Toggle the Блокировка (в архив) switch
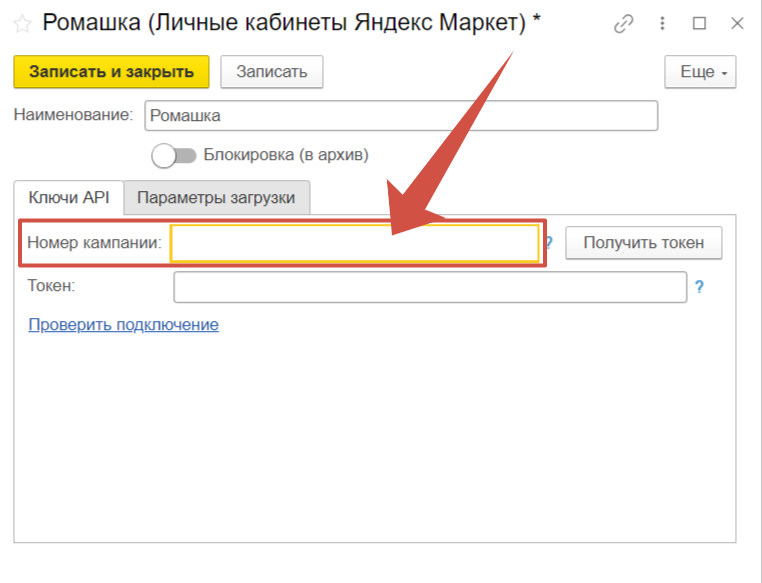Viewport: 762px width, 583px height. [x=172, y=155]
